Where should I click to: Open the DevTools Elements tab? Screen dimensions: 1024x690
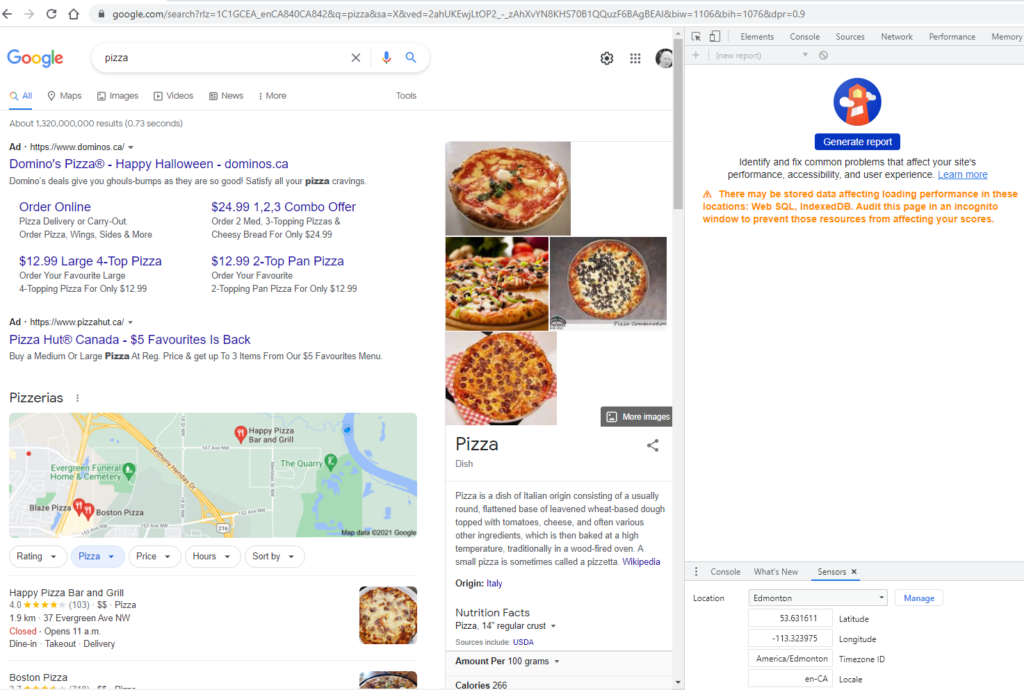click(x=757, y=37)
